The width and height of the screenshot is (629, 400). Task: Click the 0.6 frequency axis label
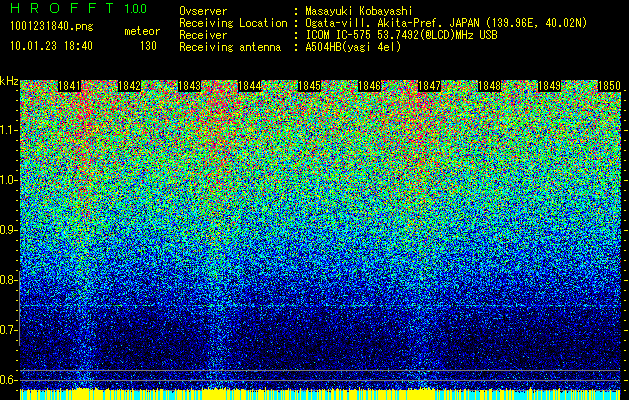[x=9, y=380]
